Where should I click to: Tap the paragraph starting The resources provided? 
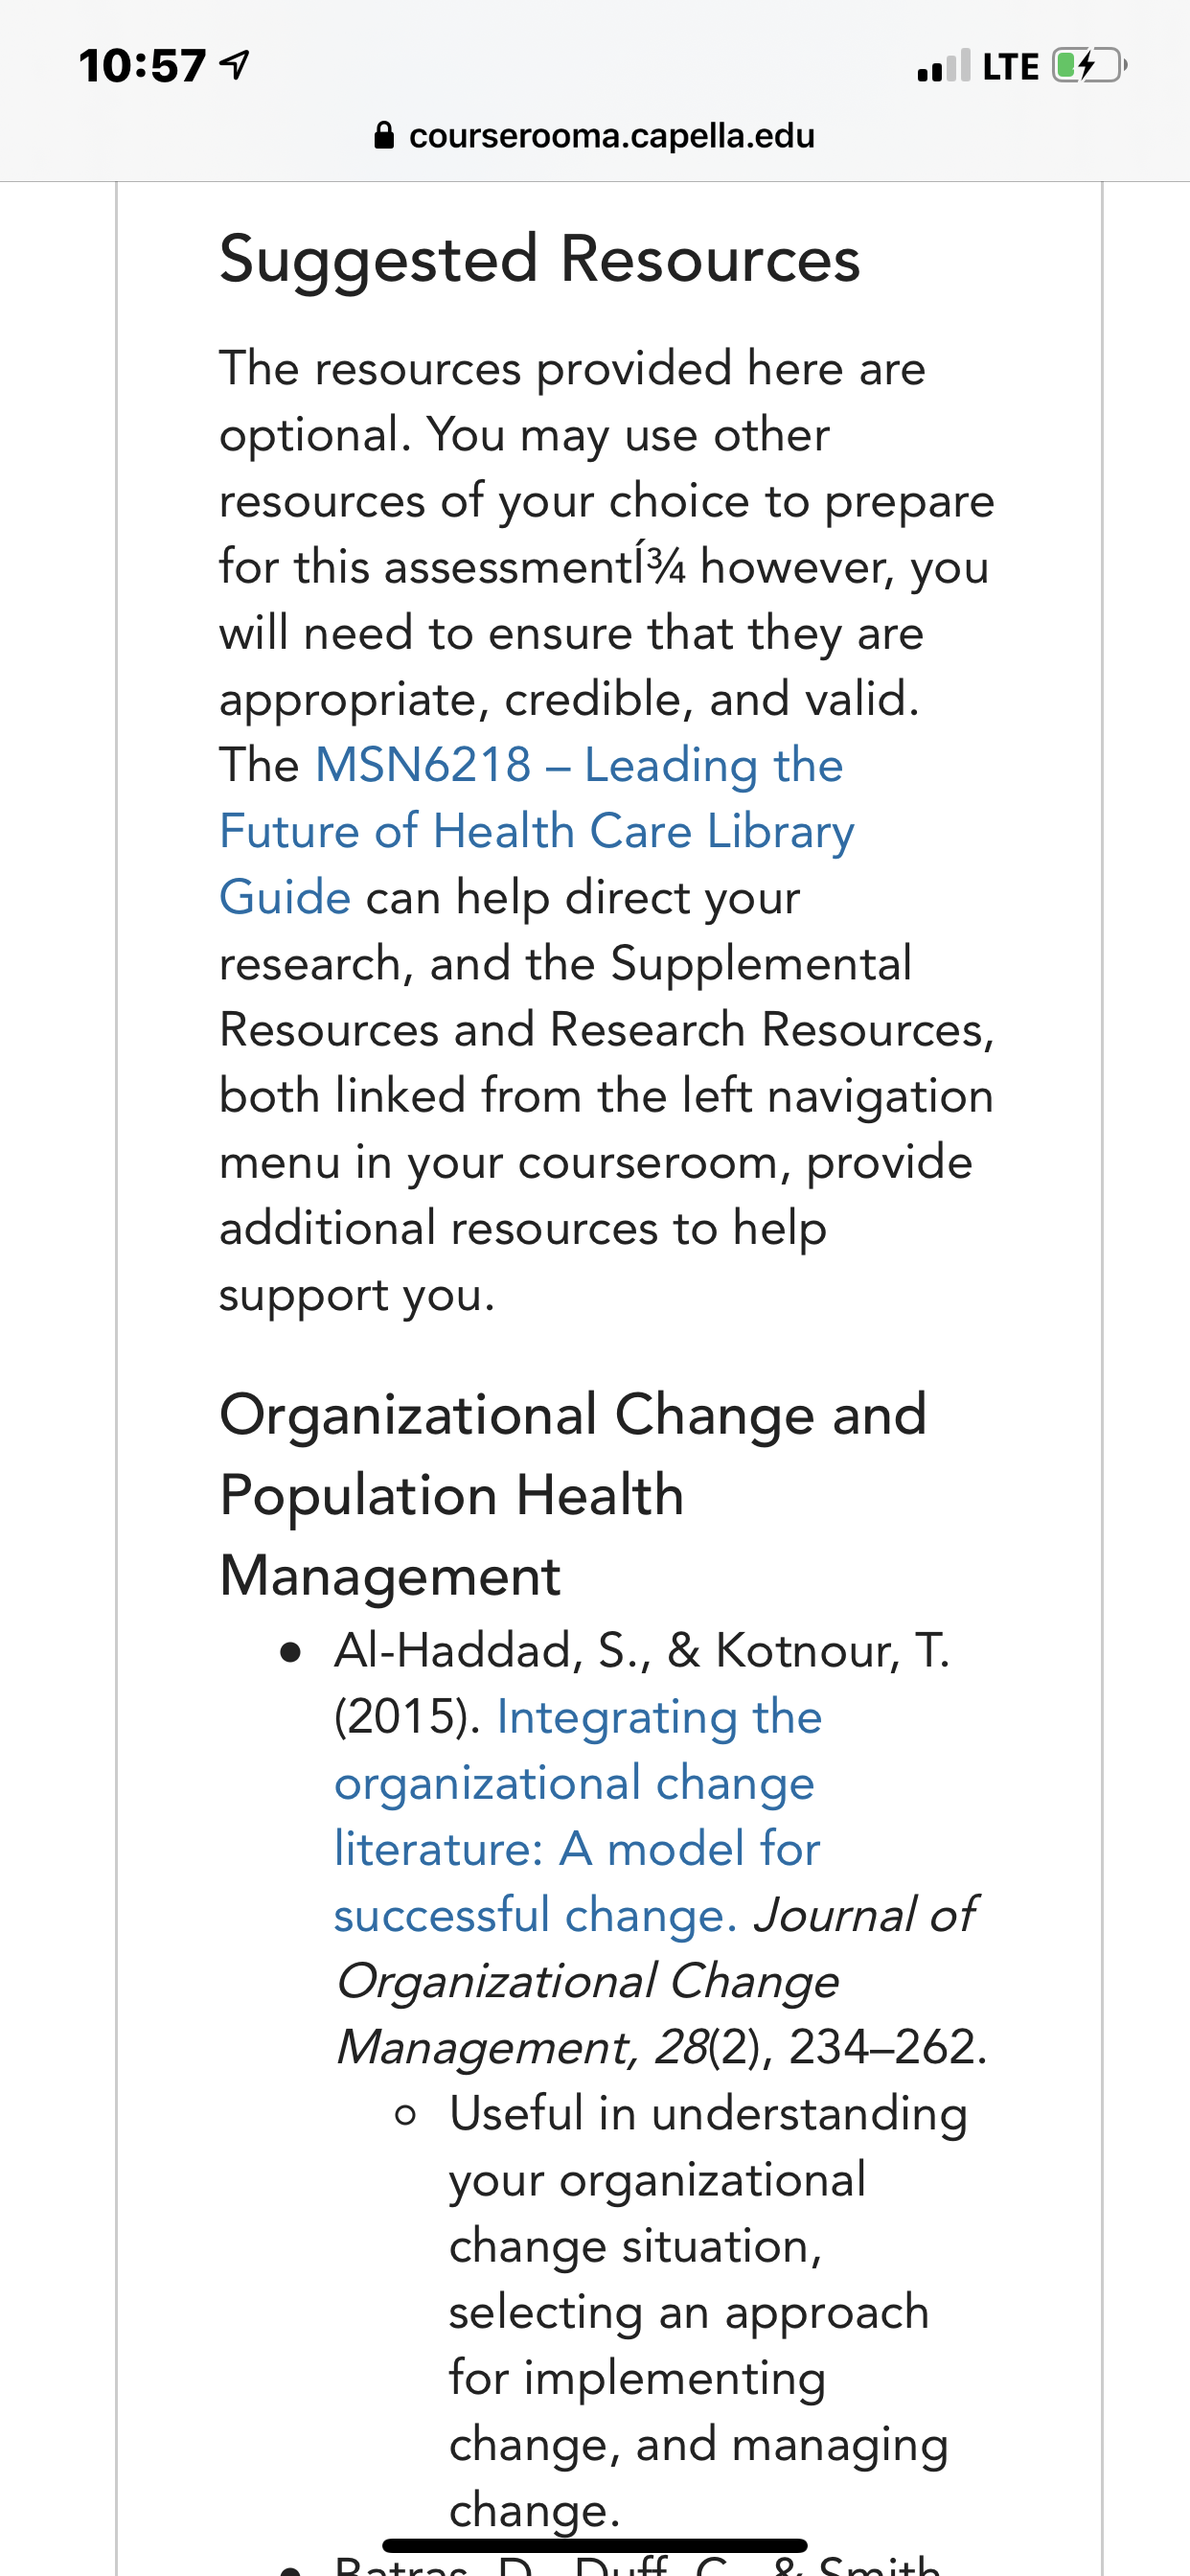[606, 831]
